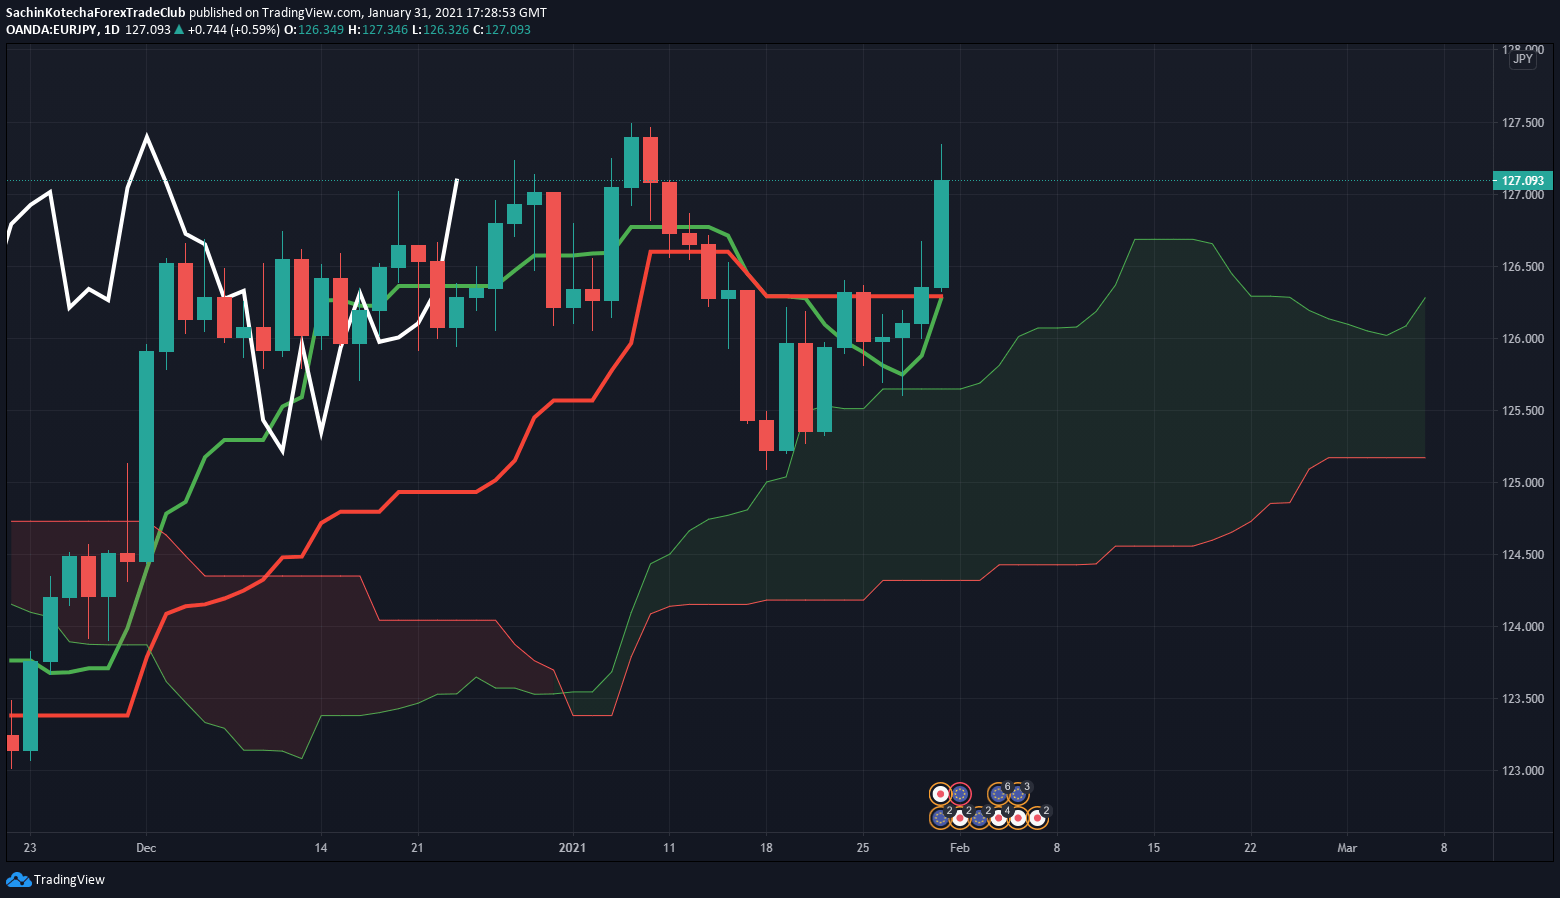Click the 124.000 price axis label
1560x898 pixels.
coord(1523,627)
